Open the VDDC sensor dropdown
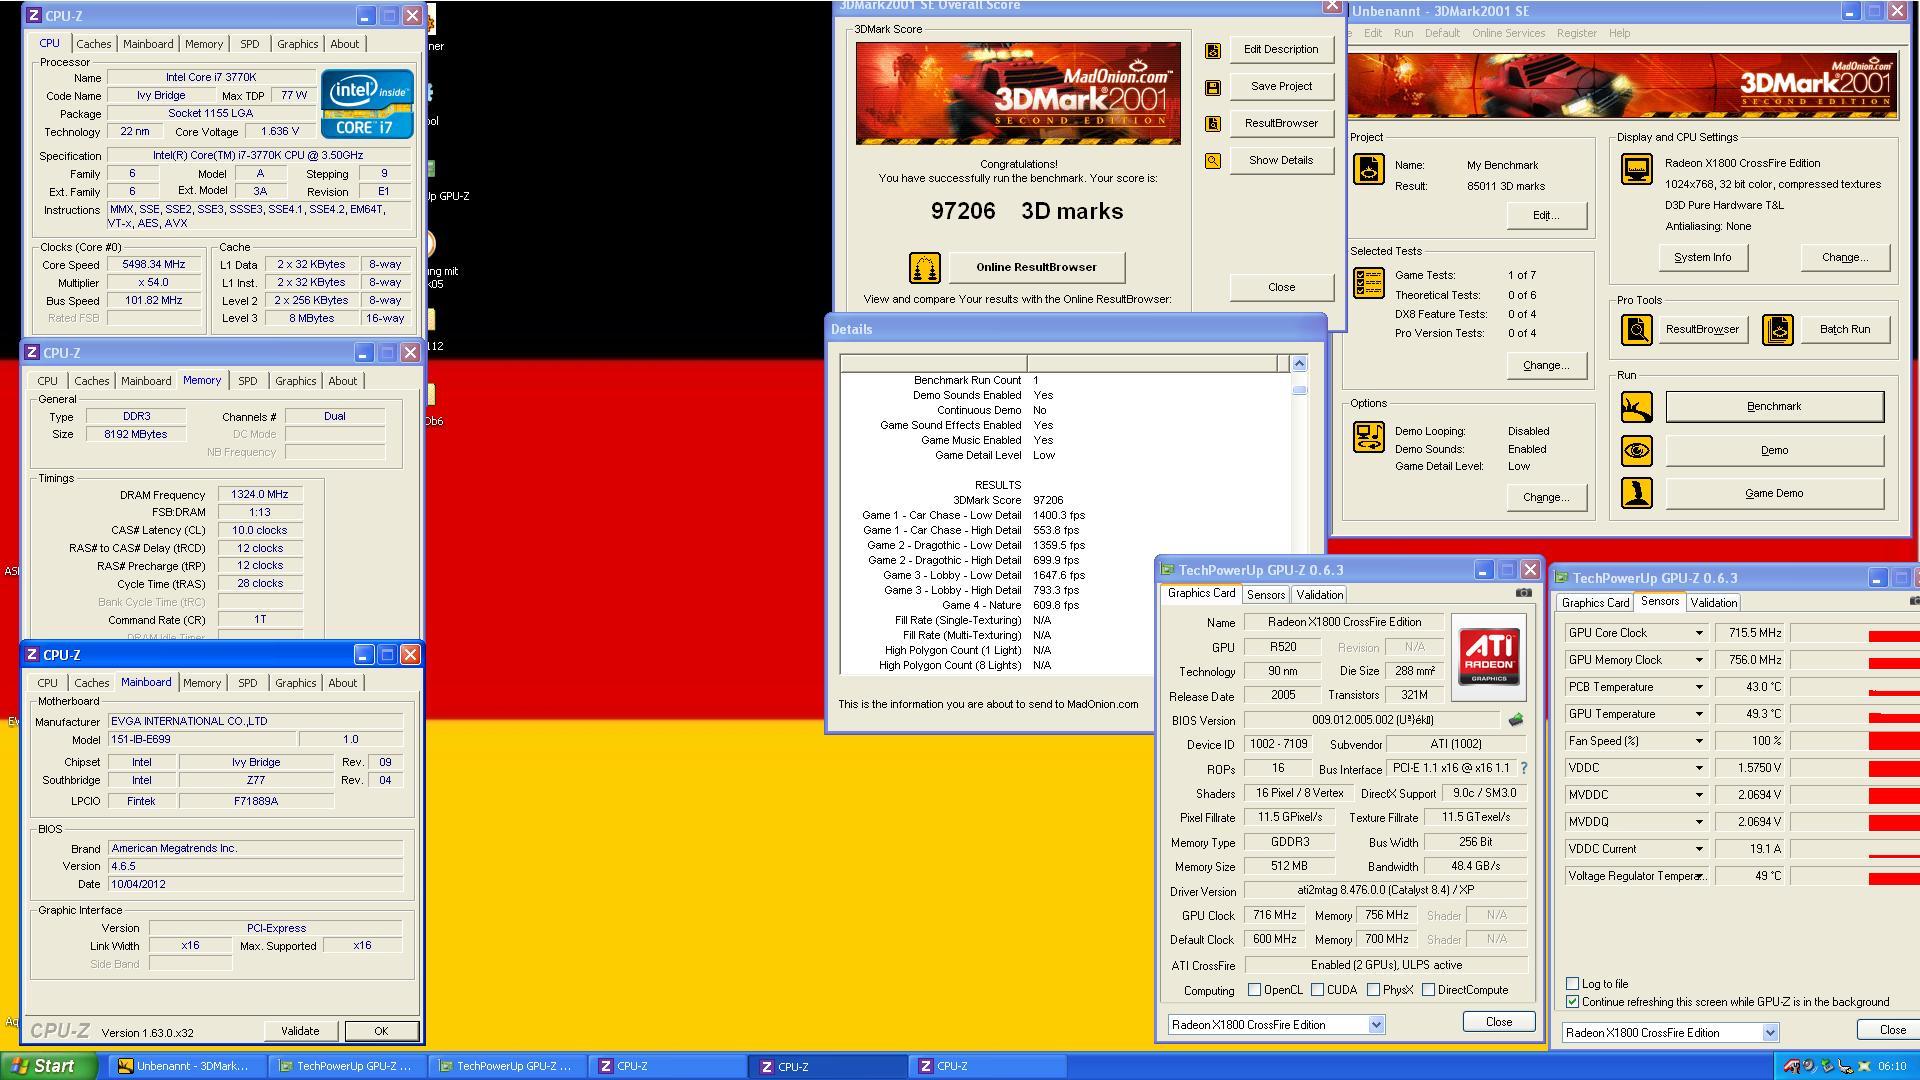The height and width of the screenshot is (1080, 1920). tap(1698, 768)
